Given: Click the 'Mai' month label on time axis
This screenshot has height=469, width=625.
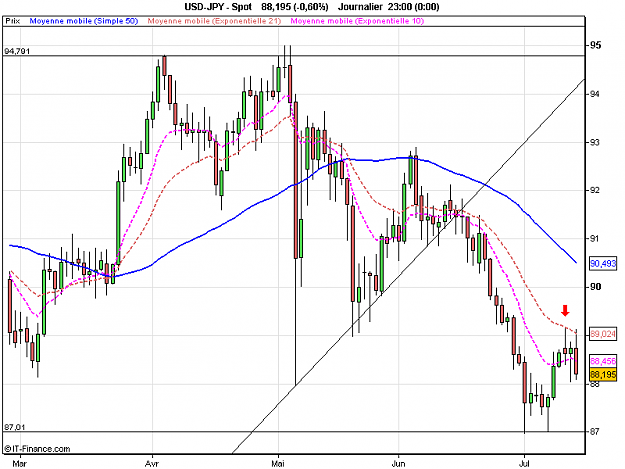Looking at the screenshot, I should pos(278,464).
